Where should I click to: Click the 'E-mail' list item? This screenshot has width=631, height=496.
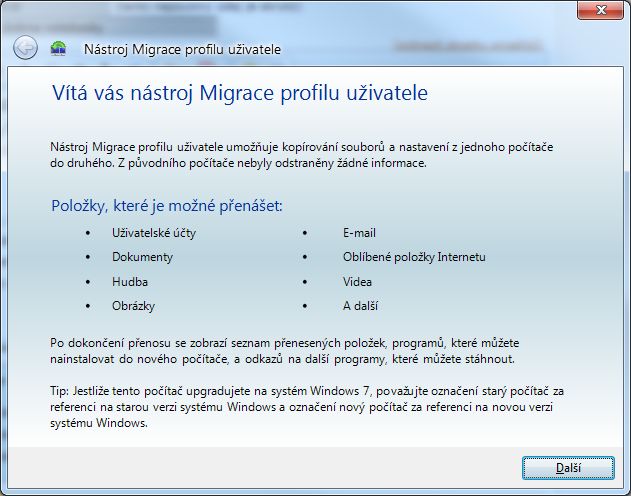tap(359, 233)
